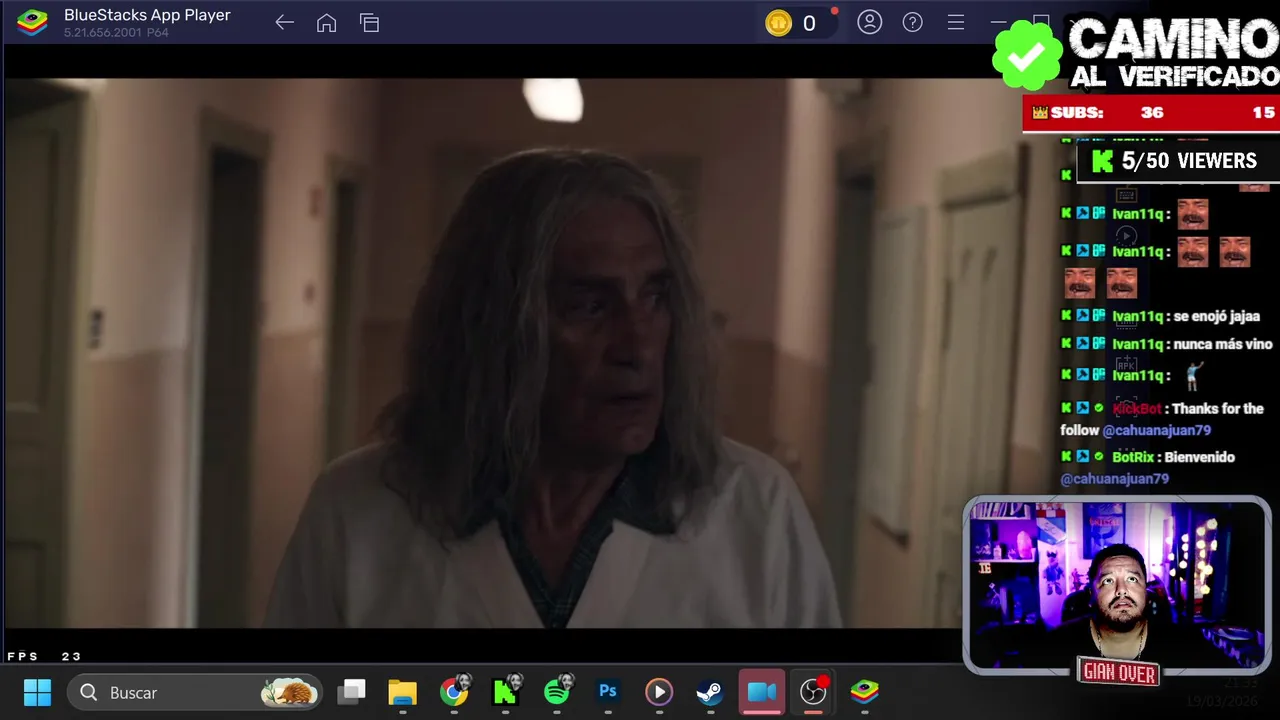Open the BlueStacks help menu
This screenshot has width=1280, height=720.
pyautogui.click(x=913, y=22)
